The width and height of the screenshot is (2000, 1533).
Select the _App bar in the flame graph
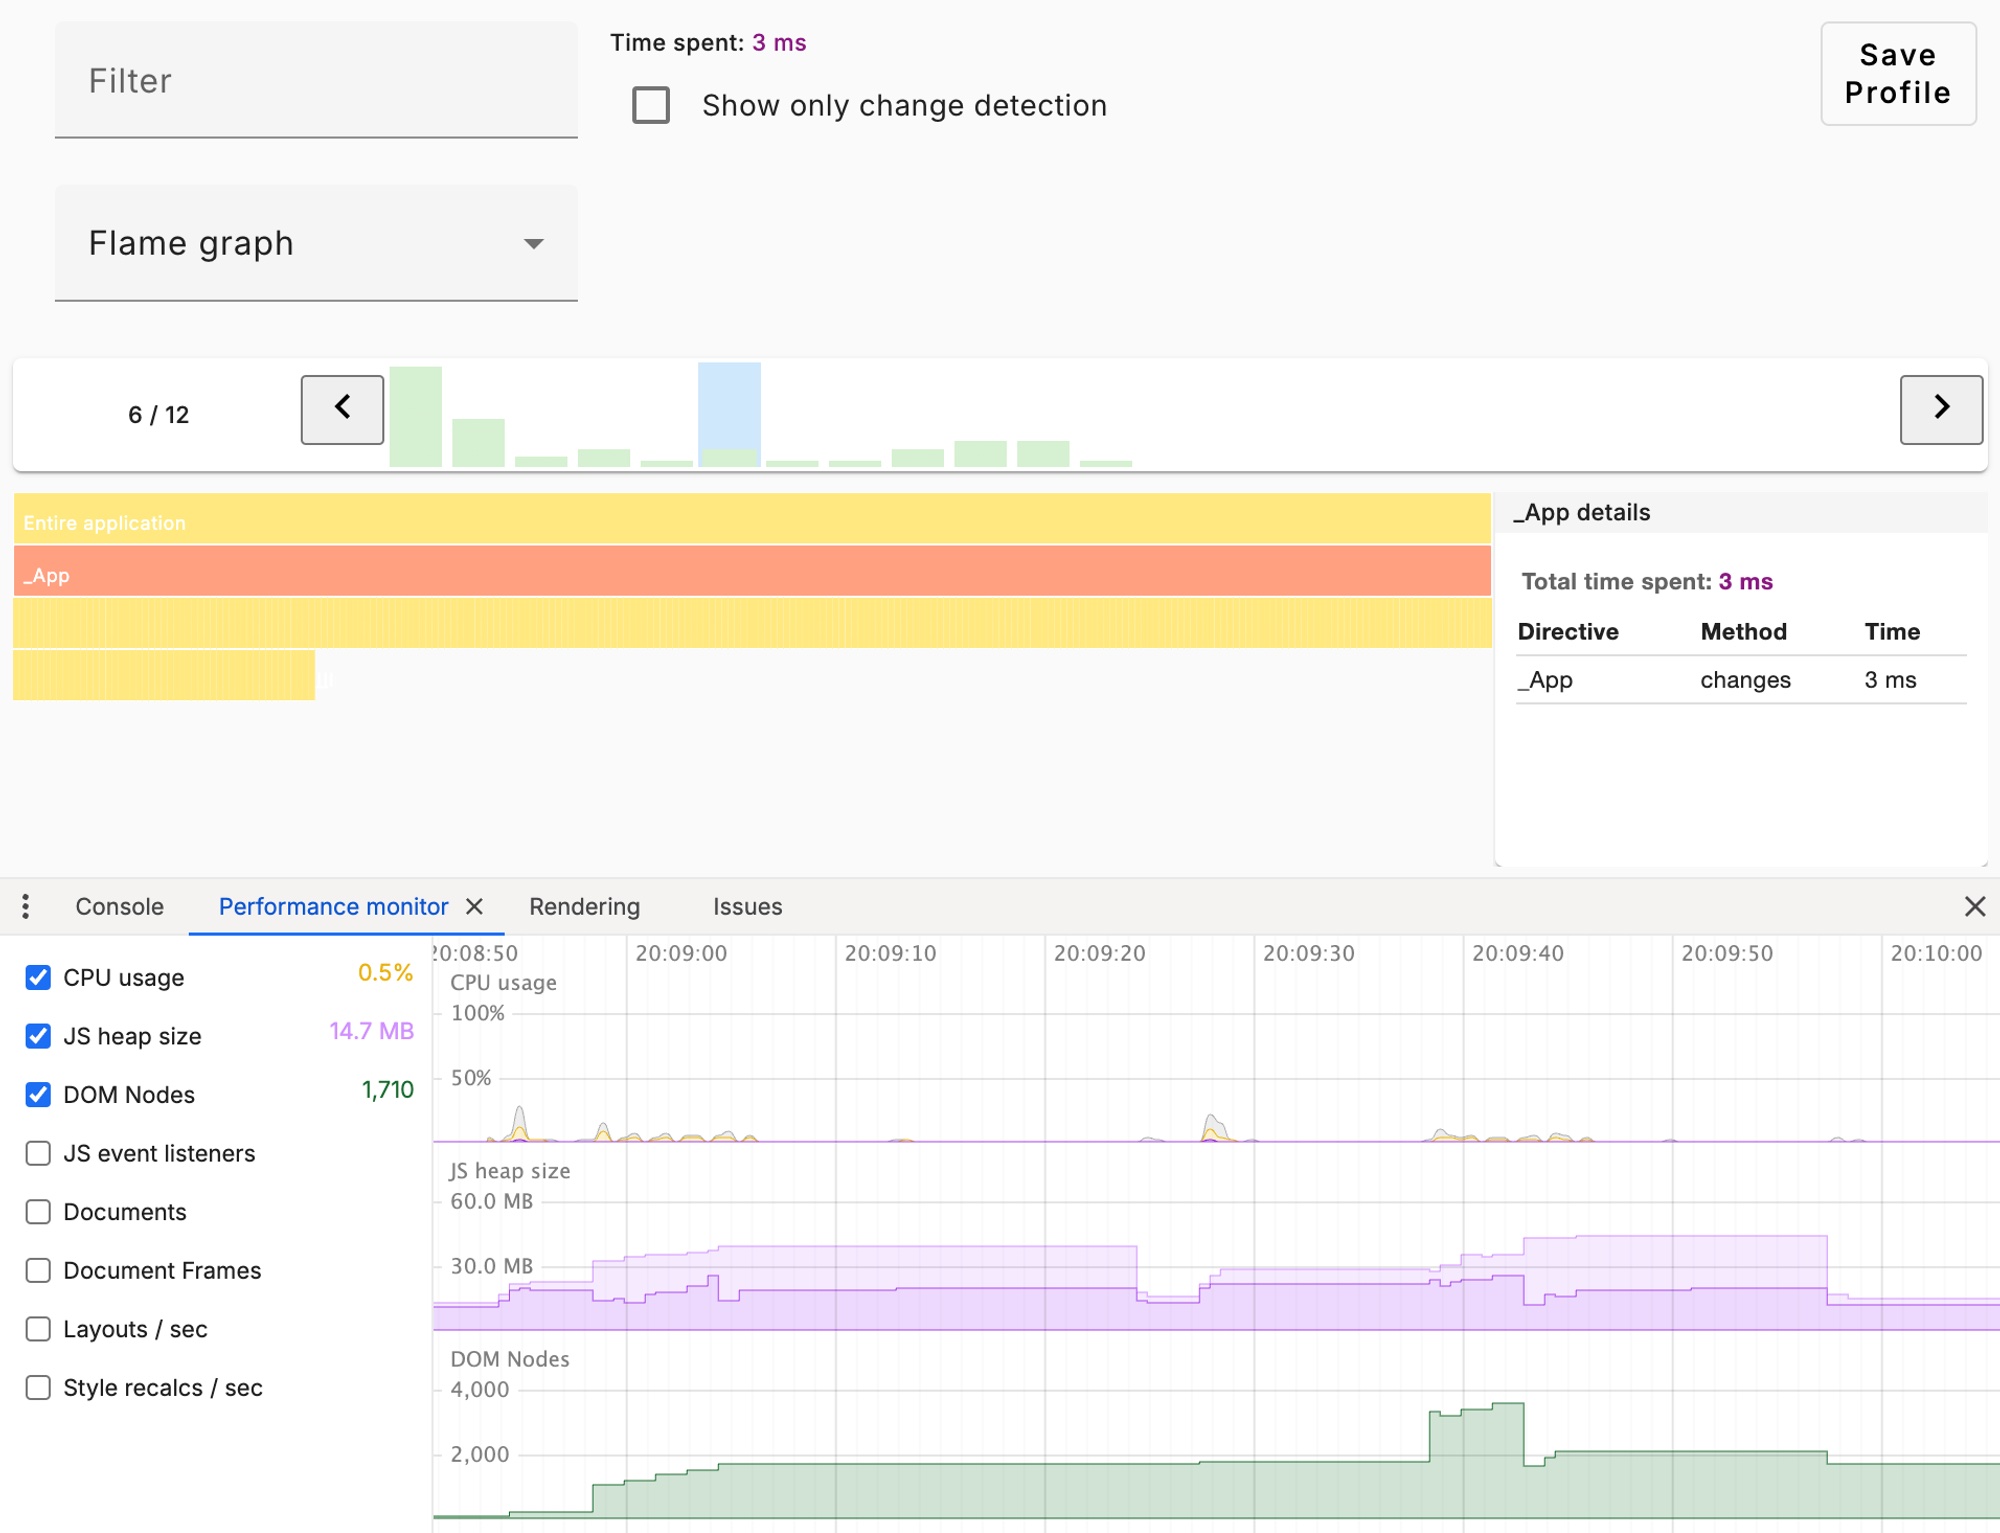point(700,575)
